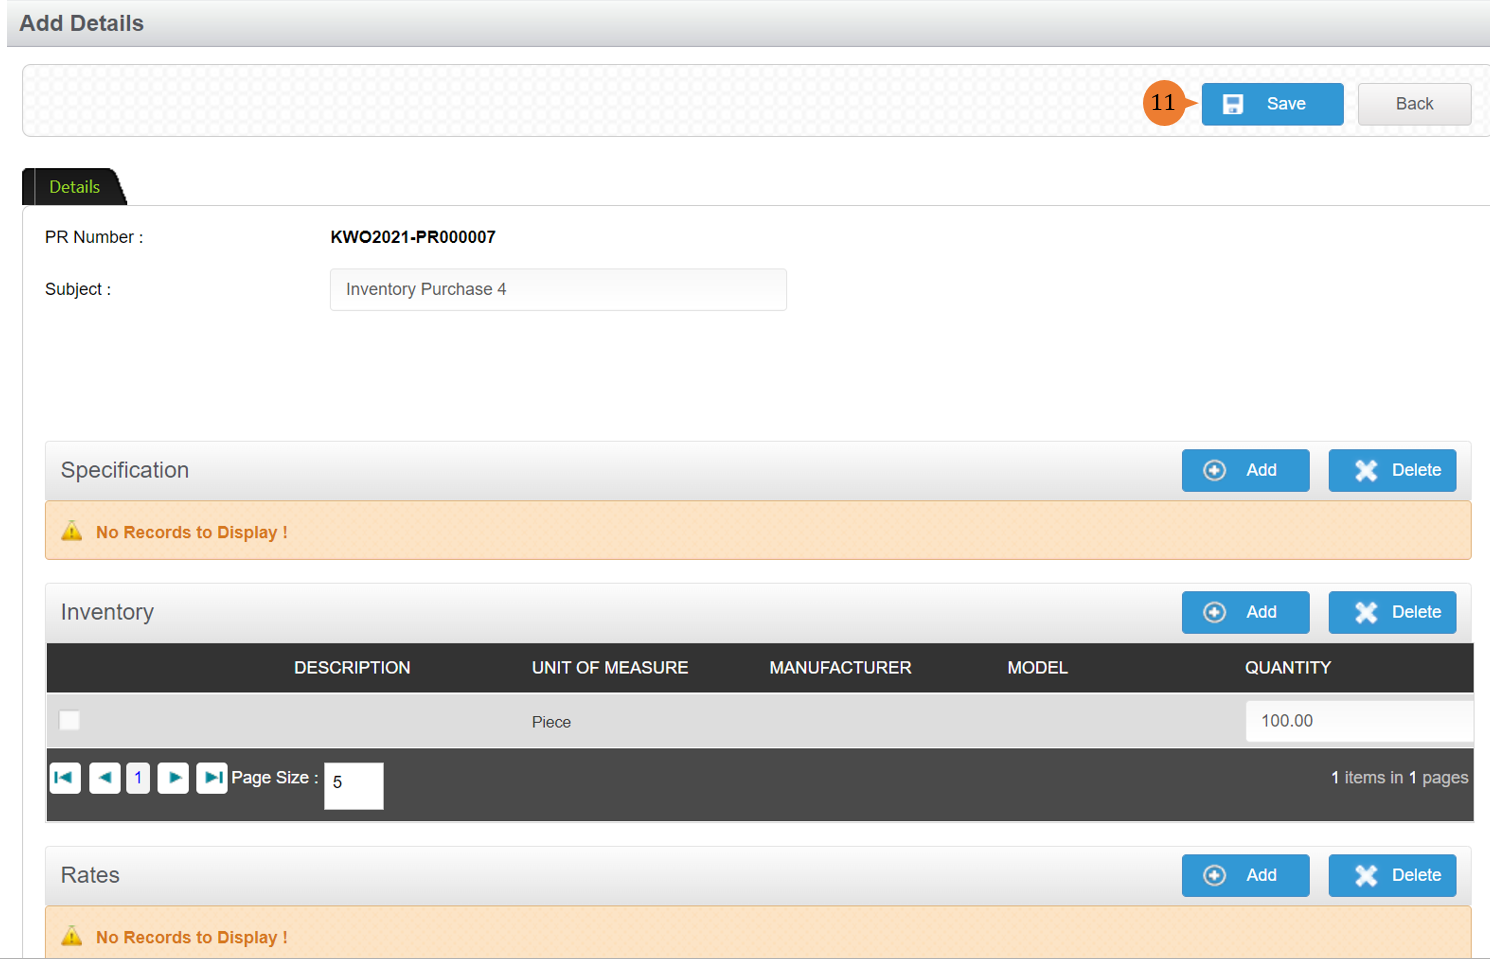Click the plus icon on Specification Add

point(1214,470)
